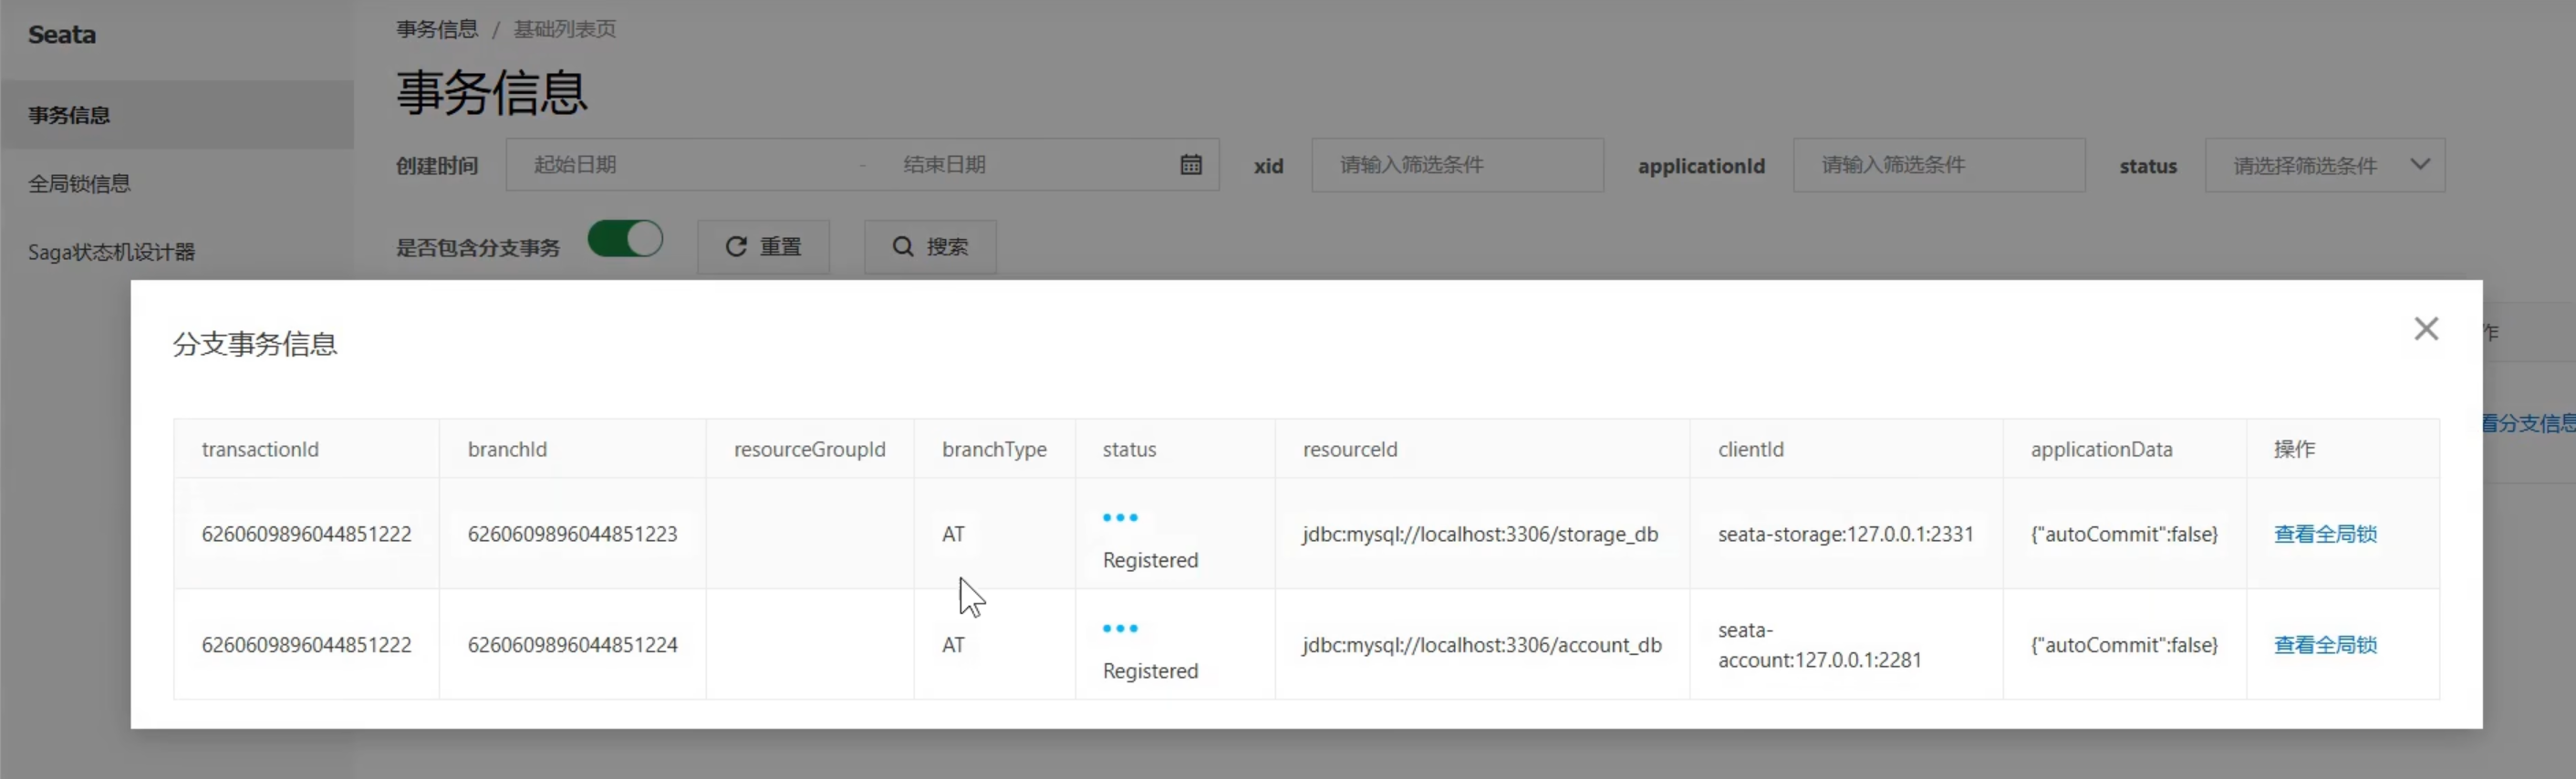Click the 结束日期 end date field
This screenshot has width=2576, height=779.
tap(1020, 165)
